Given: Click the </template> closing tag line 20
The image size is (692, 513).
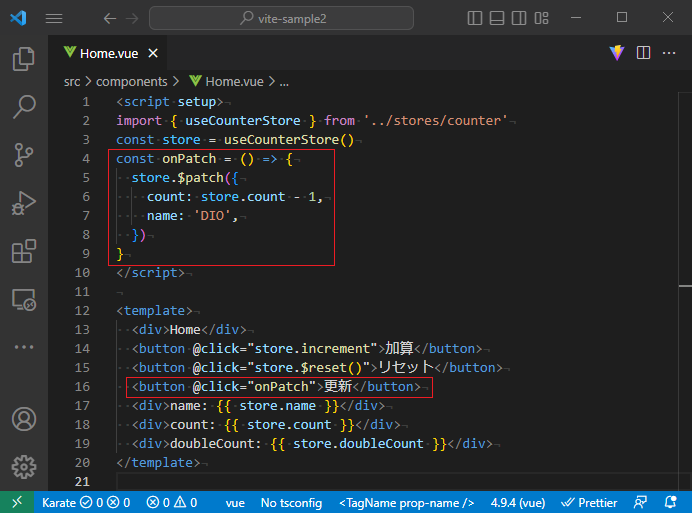Looking at the screenshot, I should coord(158,462).
